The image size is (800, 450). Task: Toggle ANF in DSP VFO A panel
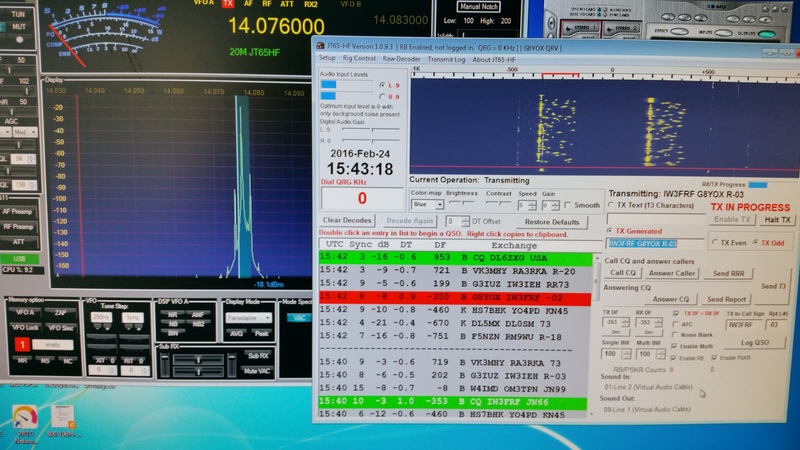tap(198, 315)
